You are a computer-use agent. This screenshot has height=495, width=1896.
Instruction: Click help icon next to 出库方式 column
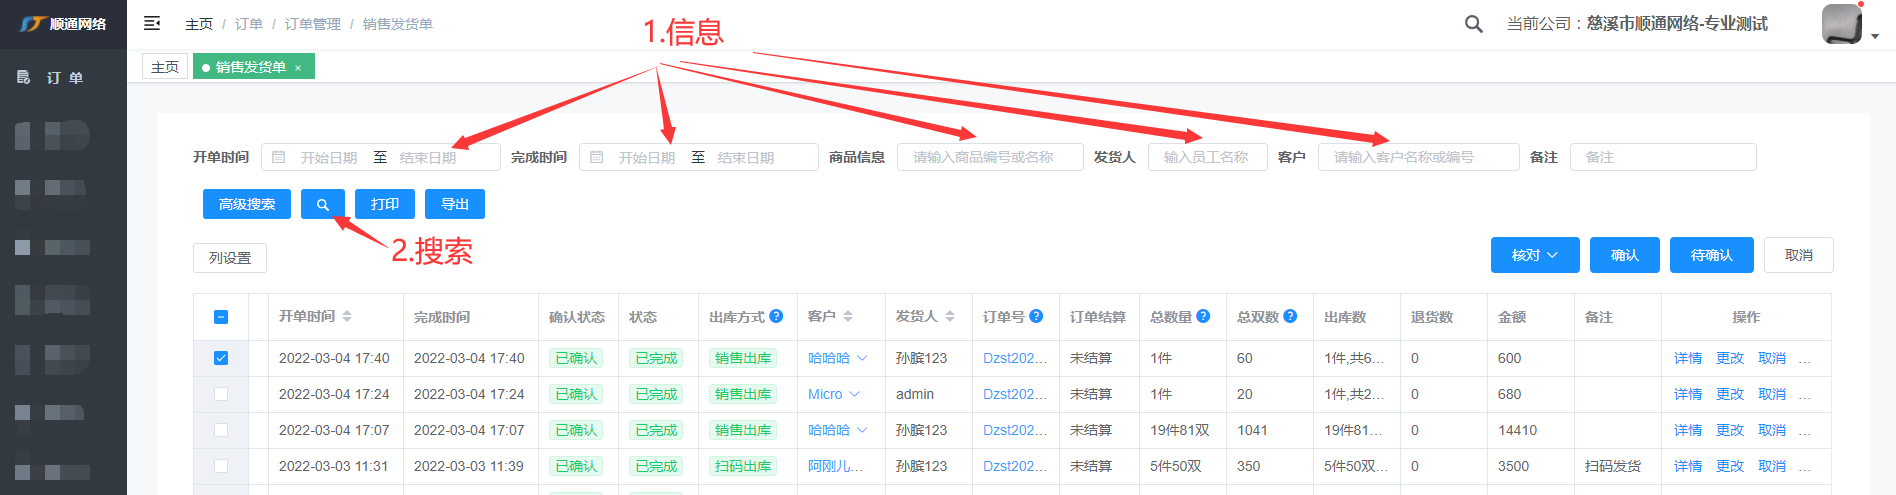coord(776,316)
